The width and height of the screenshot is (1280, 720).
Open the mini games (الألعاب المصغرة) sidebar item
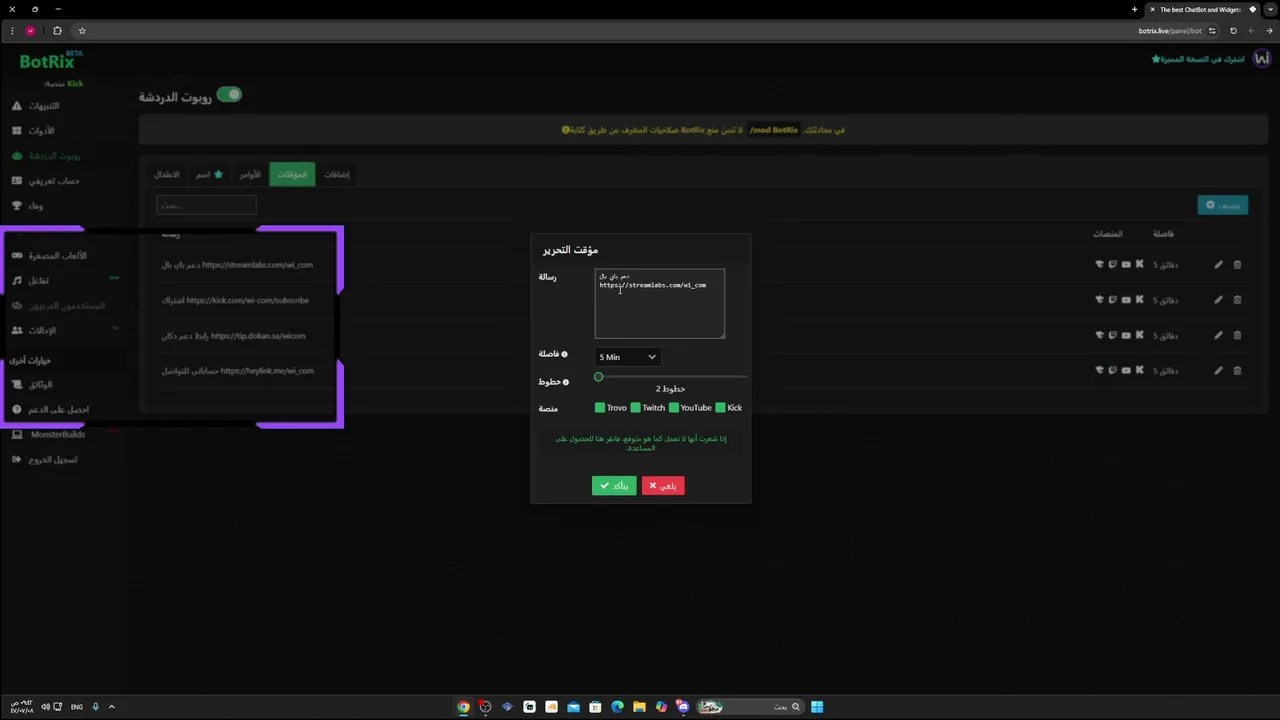point(49,256)
